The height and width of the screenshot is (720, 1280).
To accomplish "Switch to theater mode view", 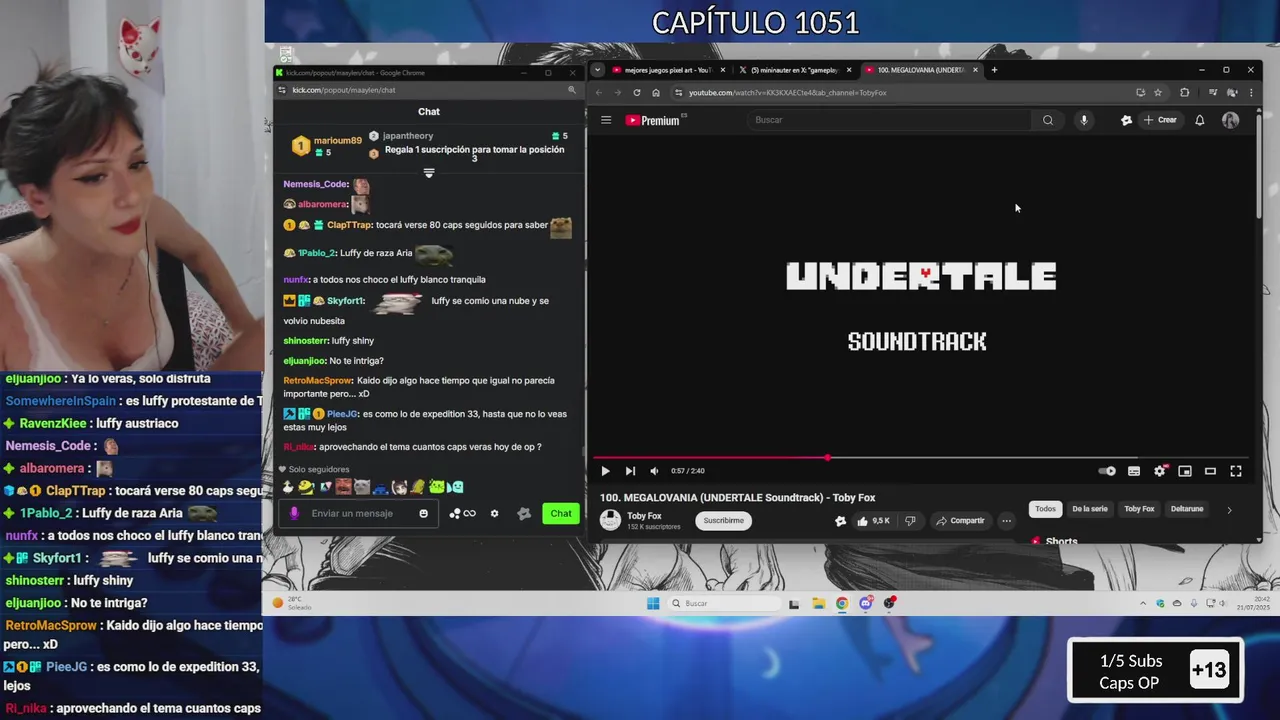I will [1210, 471].
